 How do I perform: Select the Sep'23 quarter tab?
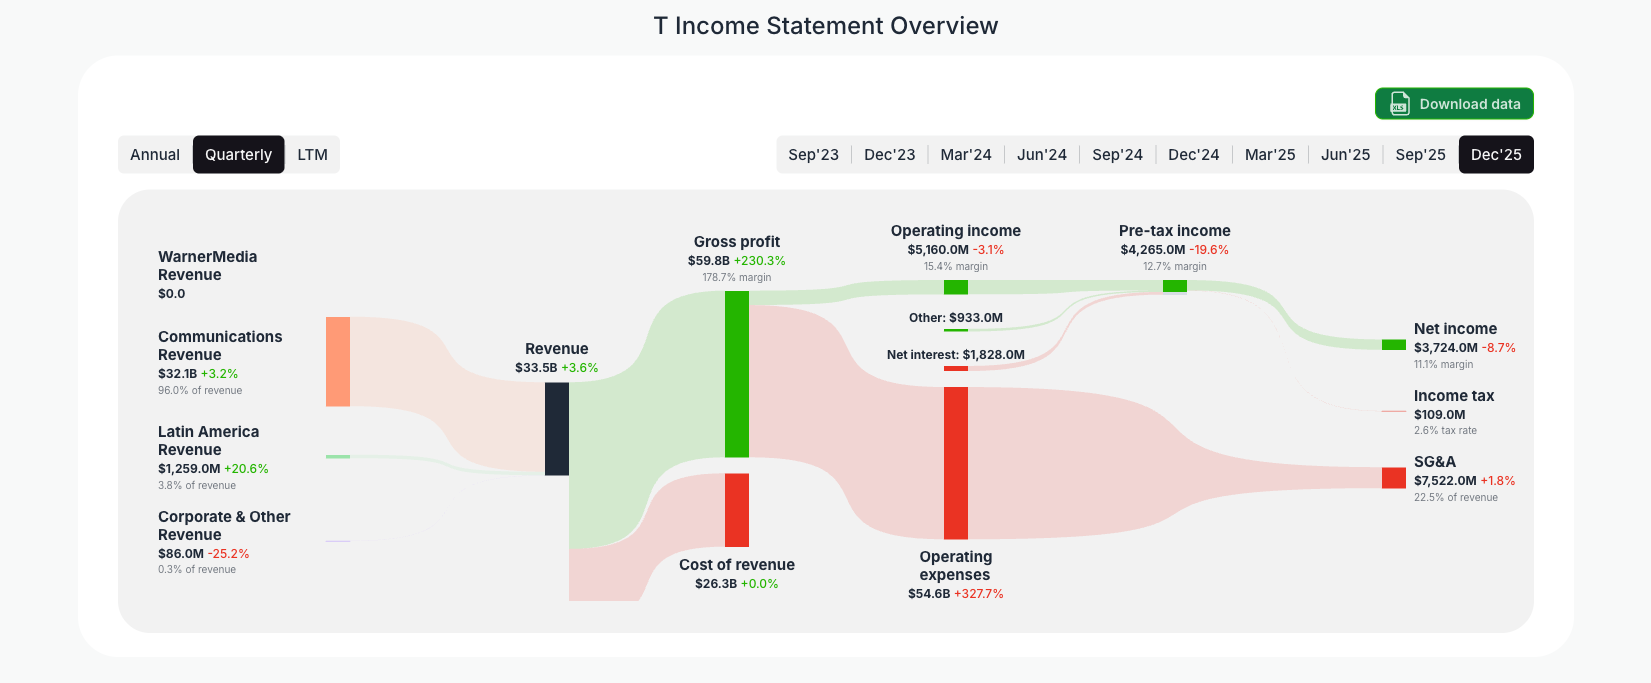coord(813,154)
